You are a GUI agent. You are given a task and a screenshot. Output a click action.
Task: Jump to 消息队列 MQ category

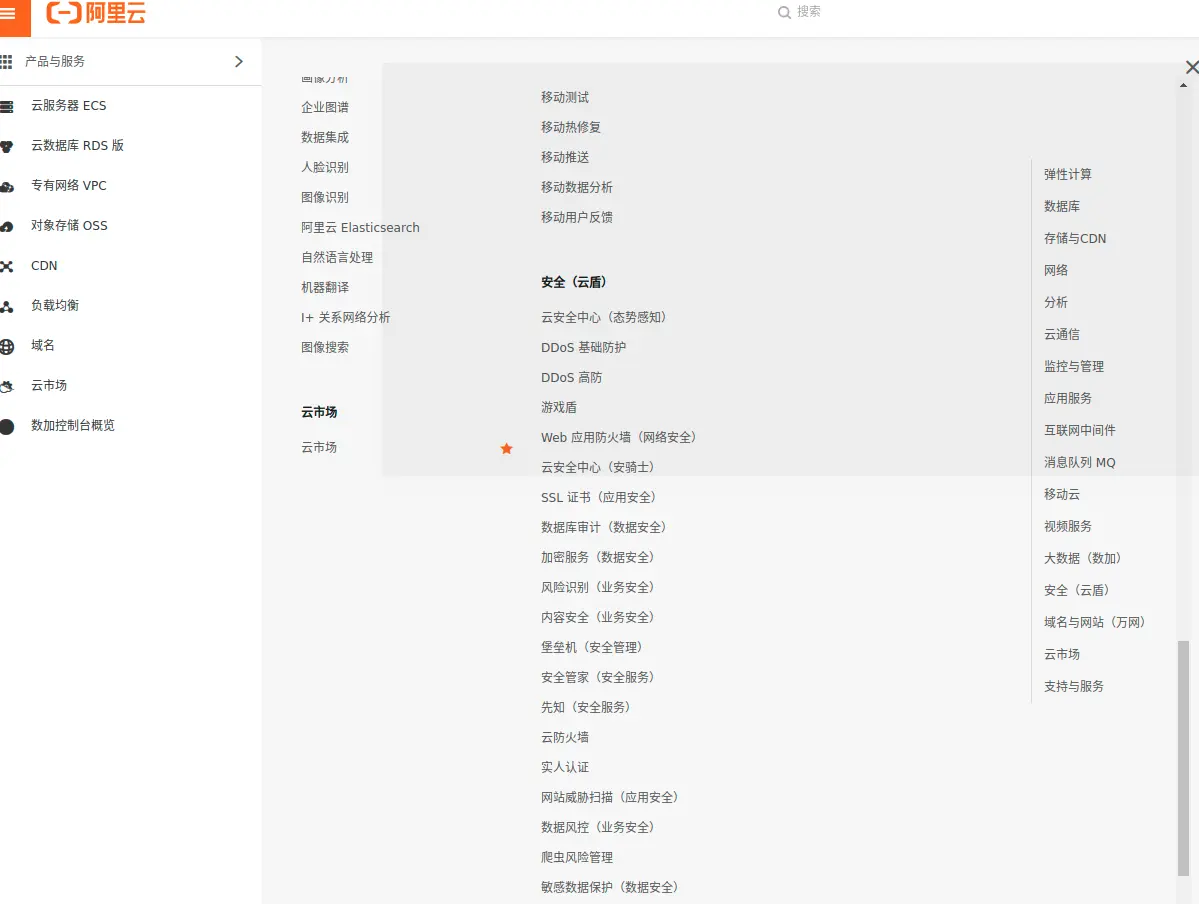(1080, 463)
